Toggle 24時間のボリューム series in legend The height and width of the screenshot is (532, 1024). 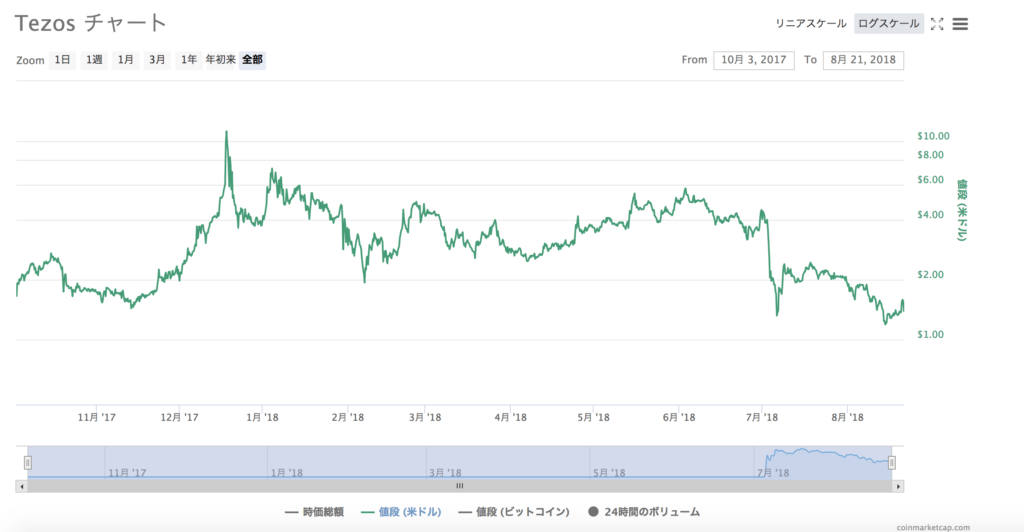[644, 512]
